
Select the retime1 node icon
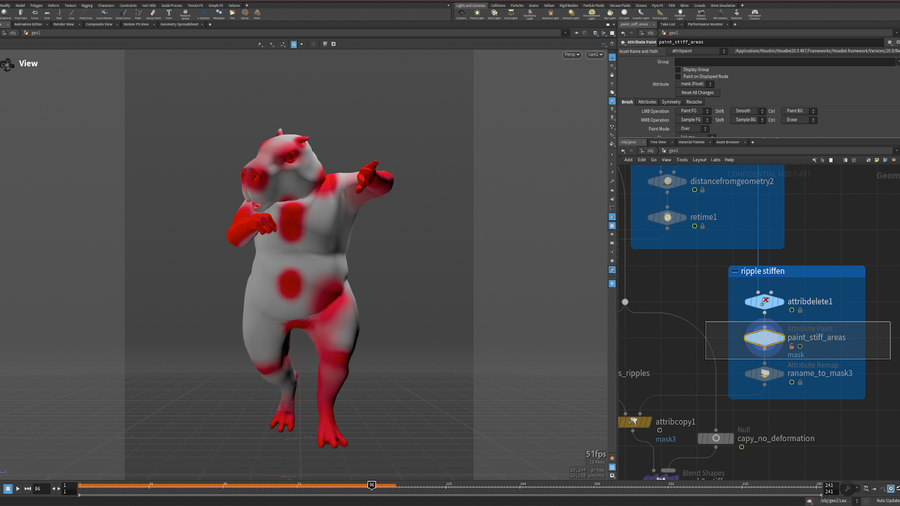(667, 217)
